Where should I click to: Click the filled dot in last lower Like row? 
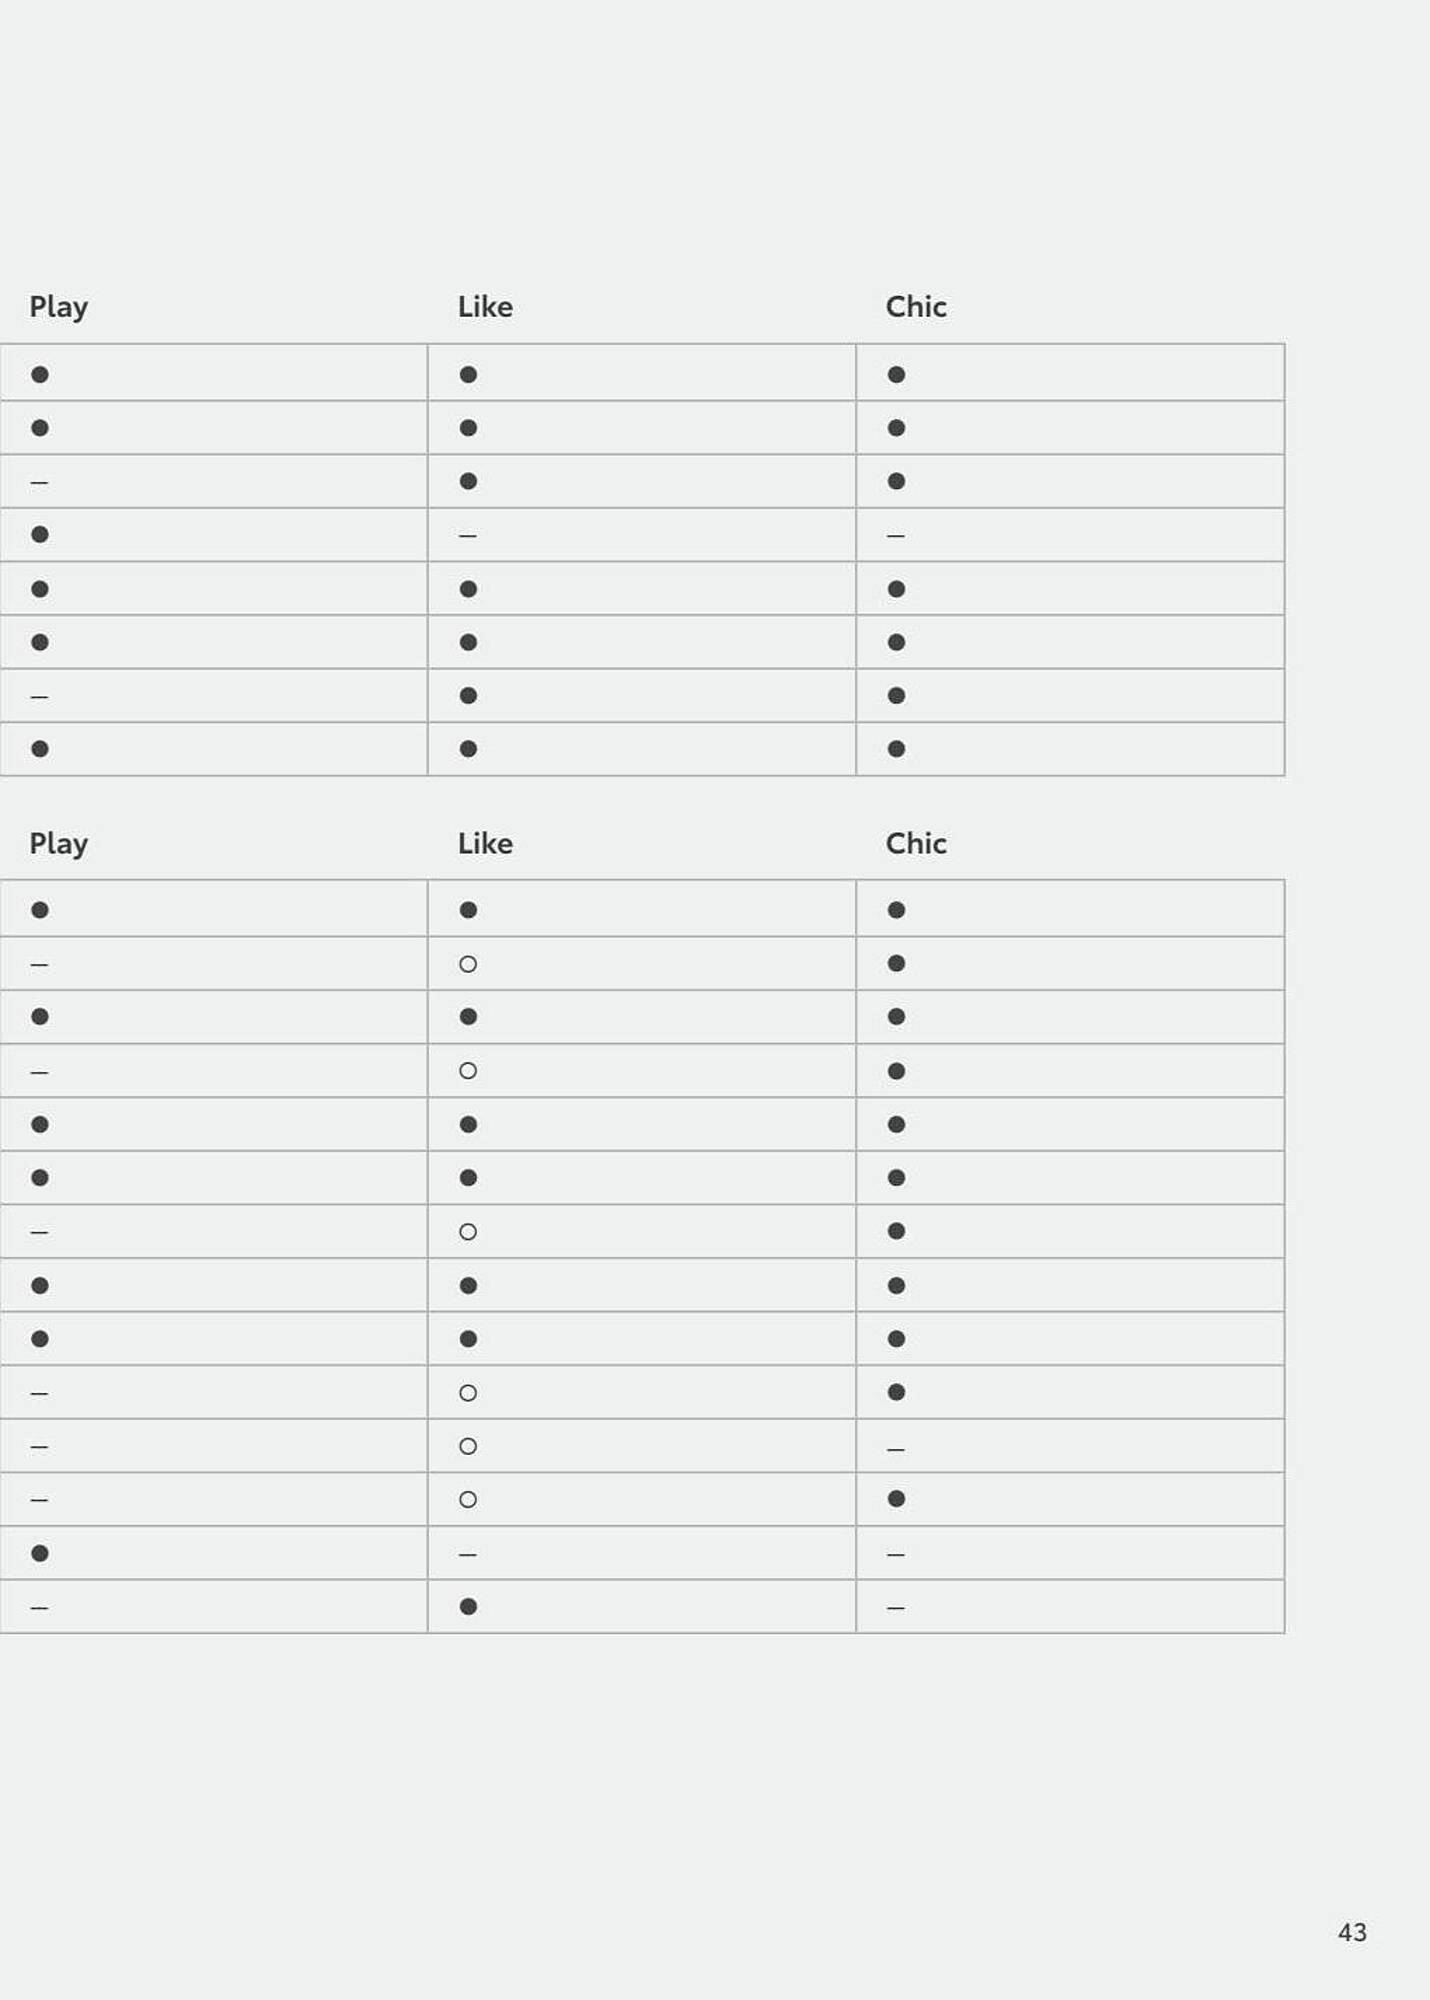(467, 1607)
